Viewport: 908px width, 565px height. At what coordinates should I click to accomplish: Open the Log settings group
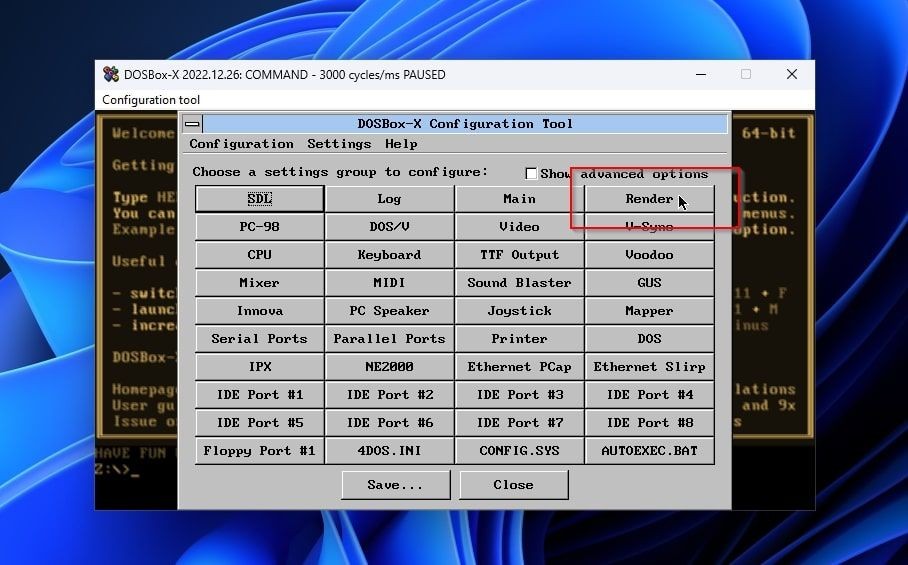[x=389, y=199]
